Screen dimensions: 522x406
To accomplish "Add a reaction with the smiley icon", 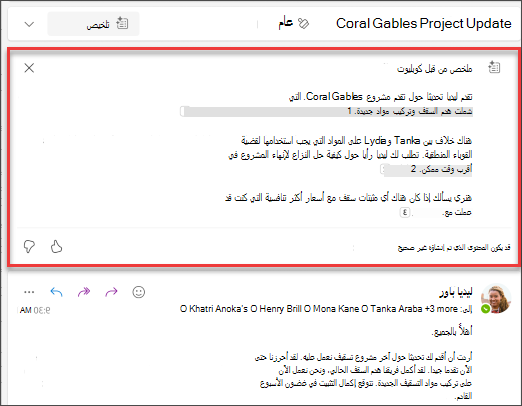I will (139, 292).
